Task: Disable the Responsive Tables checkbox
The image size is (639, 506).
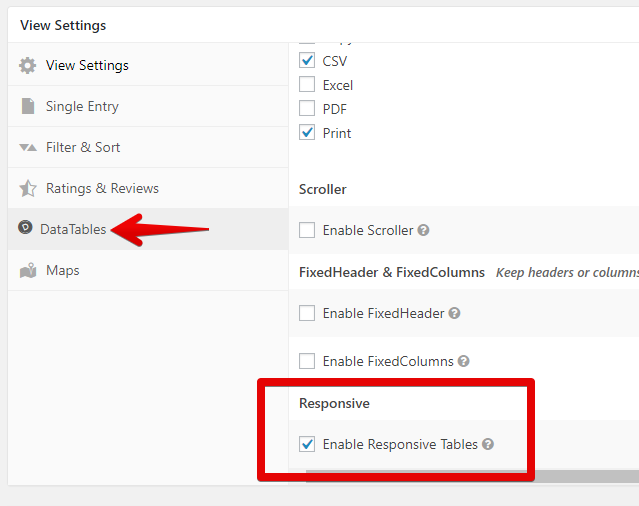Action: 307,444
